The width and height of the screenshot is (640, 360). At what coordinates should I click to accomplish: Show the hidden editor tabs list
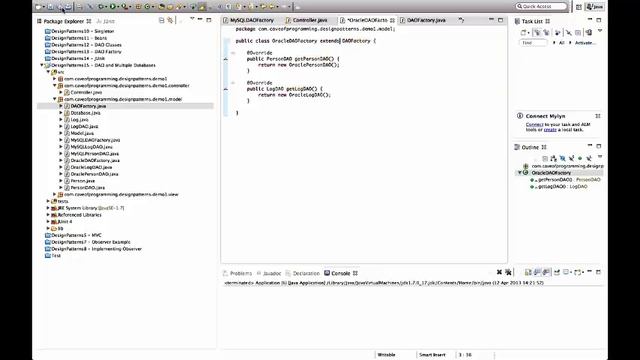tap(461, 20)
